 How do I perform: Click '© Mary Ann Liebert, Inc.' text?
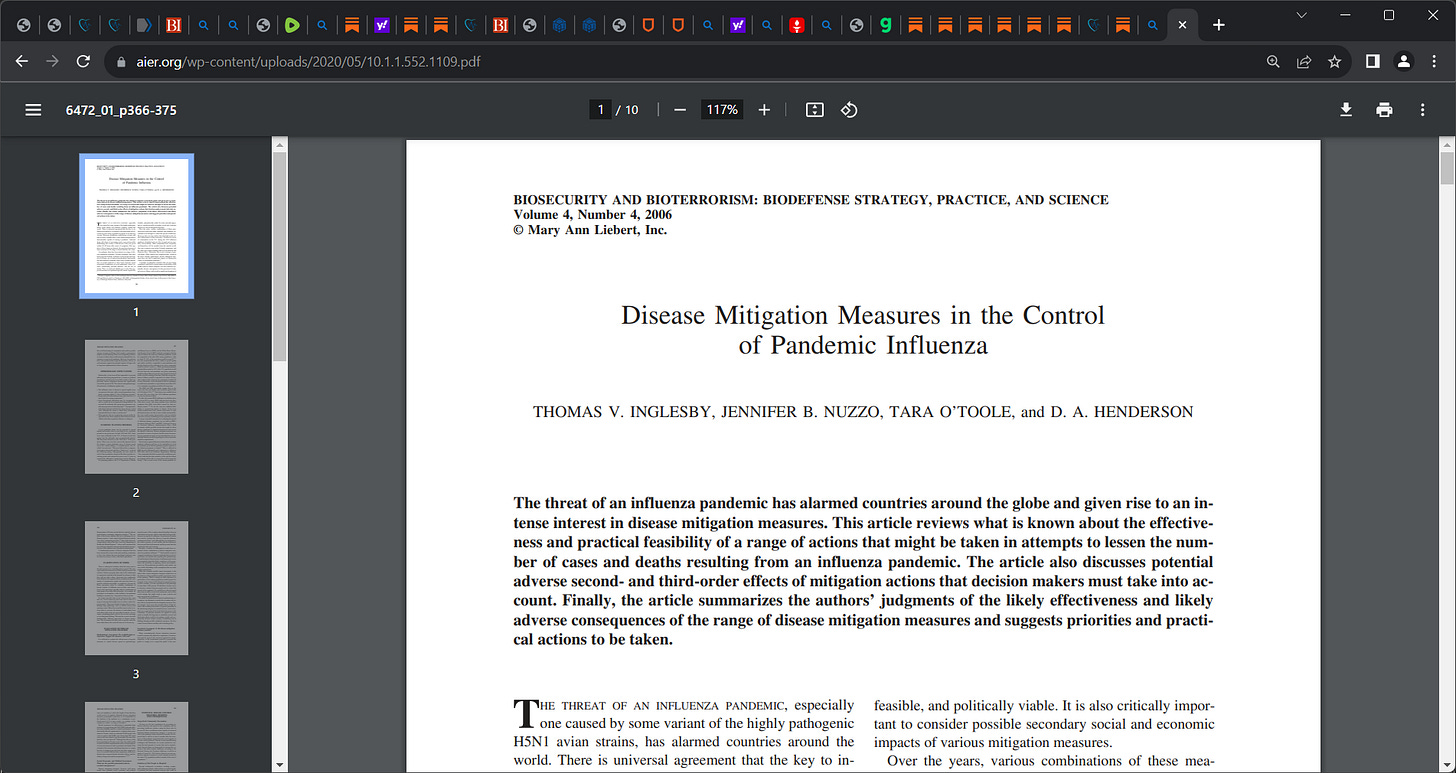coord(590,230)
